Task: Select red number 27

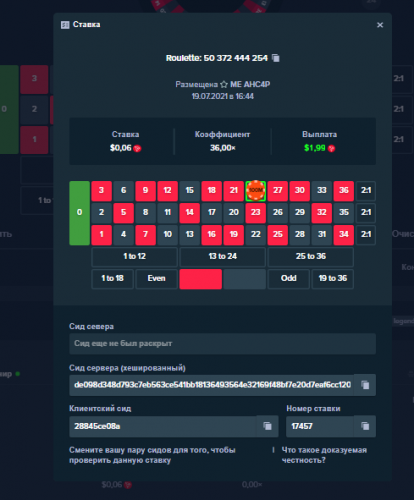Action: [277, 191]
